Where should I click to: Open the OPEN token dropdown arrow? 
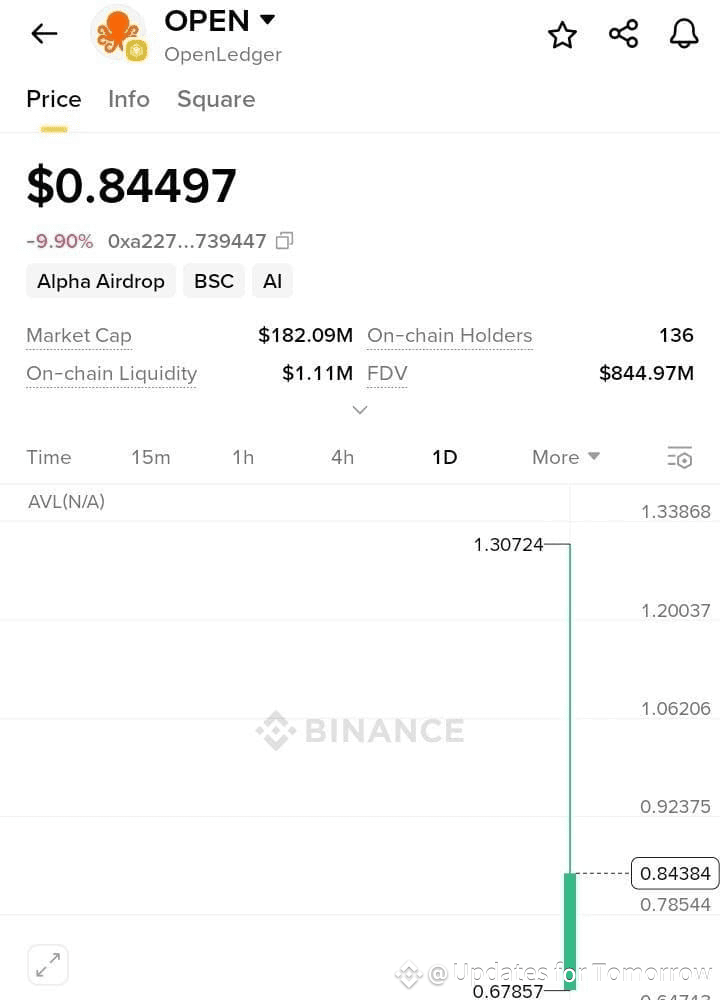tap(268, 20)
